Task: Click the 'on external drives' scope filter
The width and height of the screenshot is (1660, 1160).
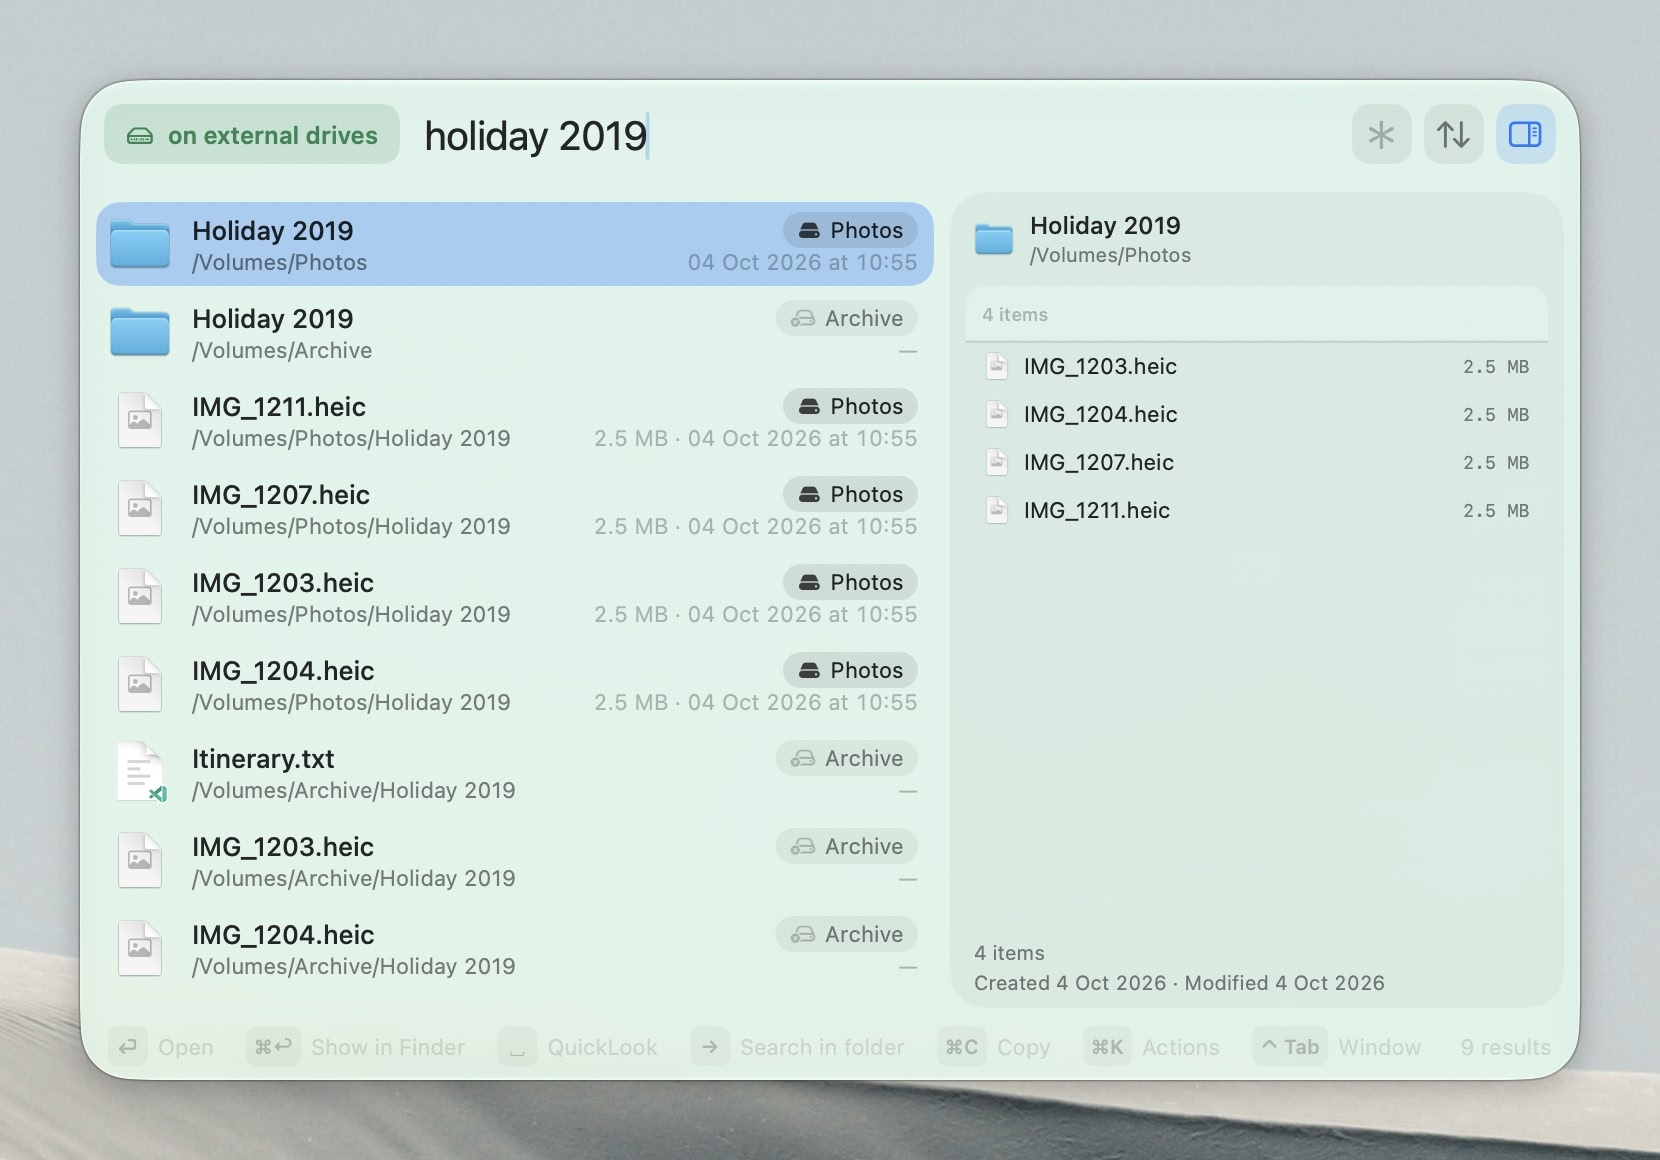Action: click(252, 135)
